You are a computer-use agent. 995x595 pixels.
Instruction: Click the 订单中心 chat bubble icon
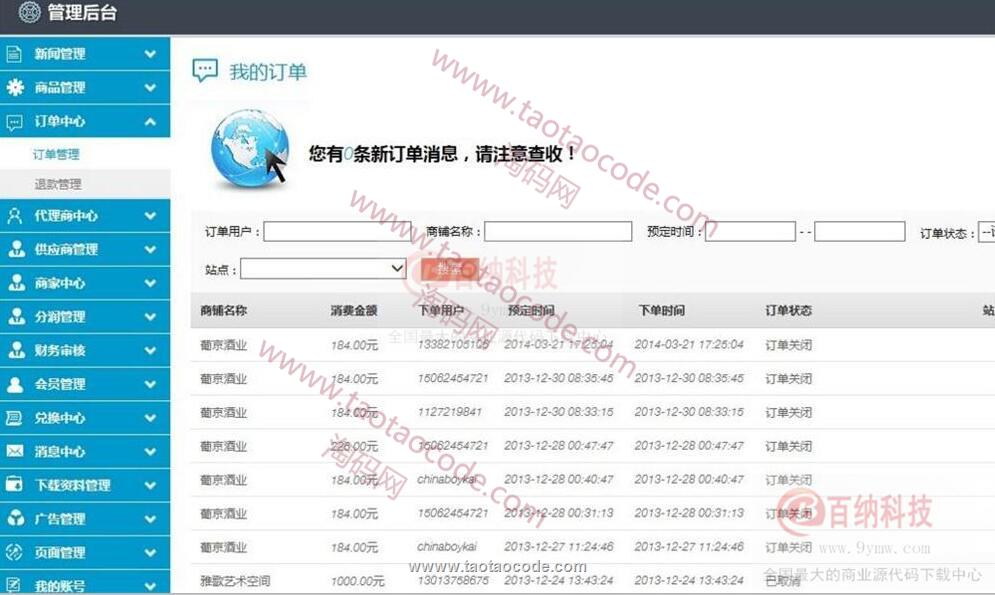(x=15, y=122)
